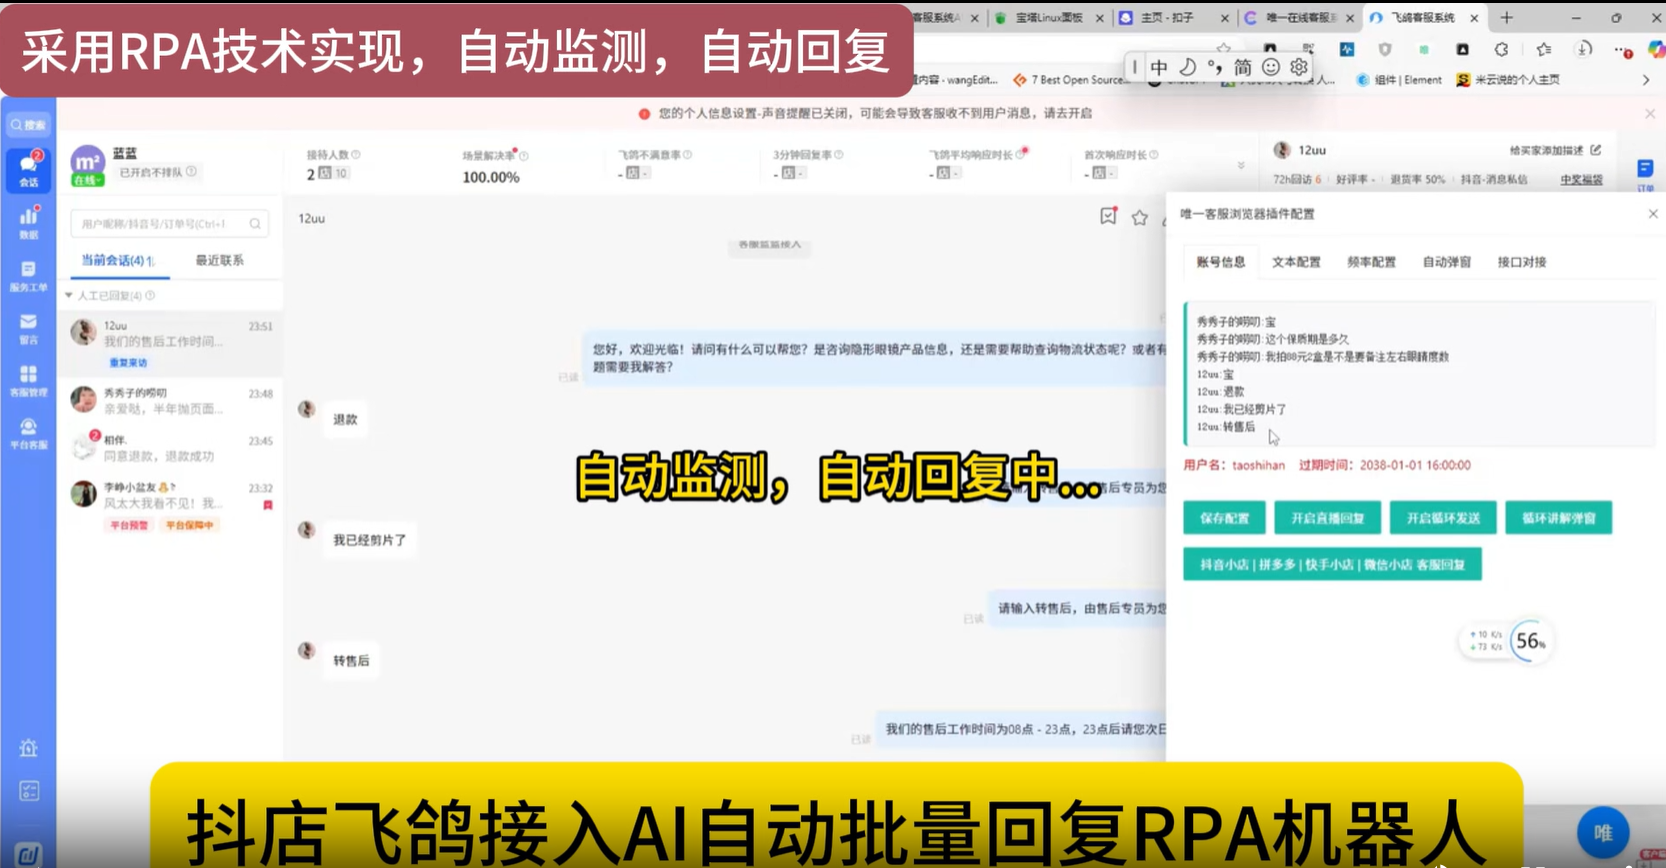Open the 秀秀子的唠叨 conversation

point(170,401)
